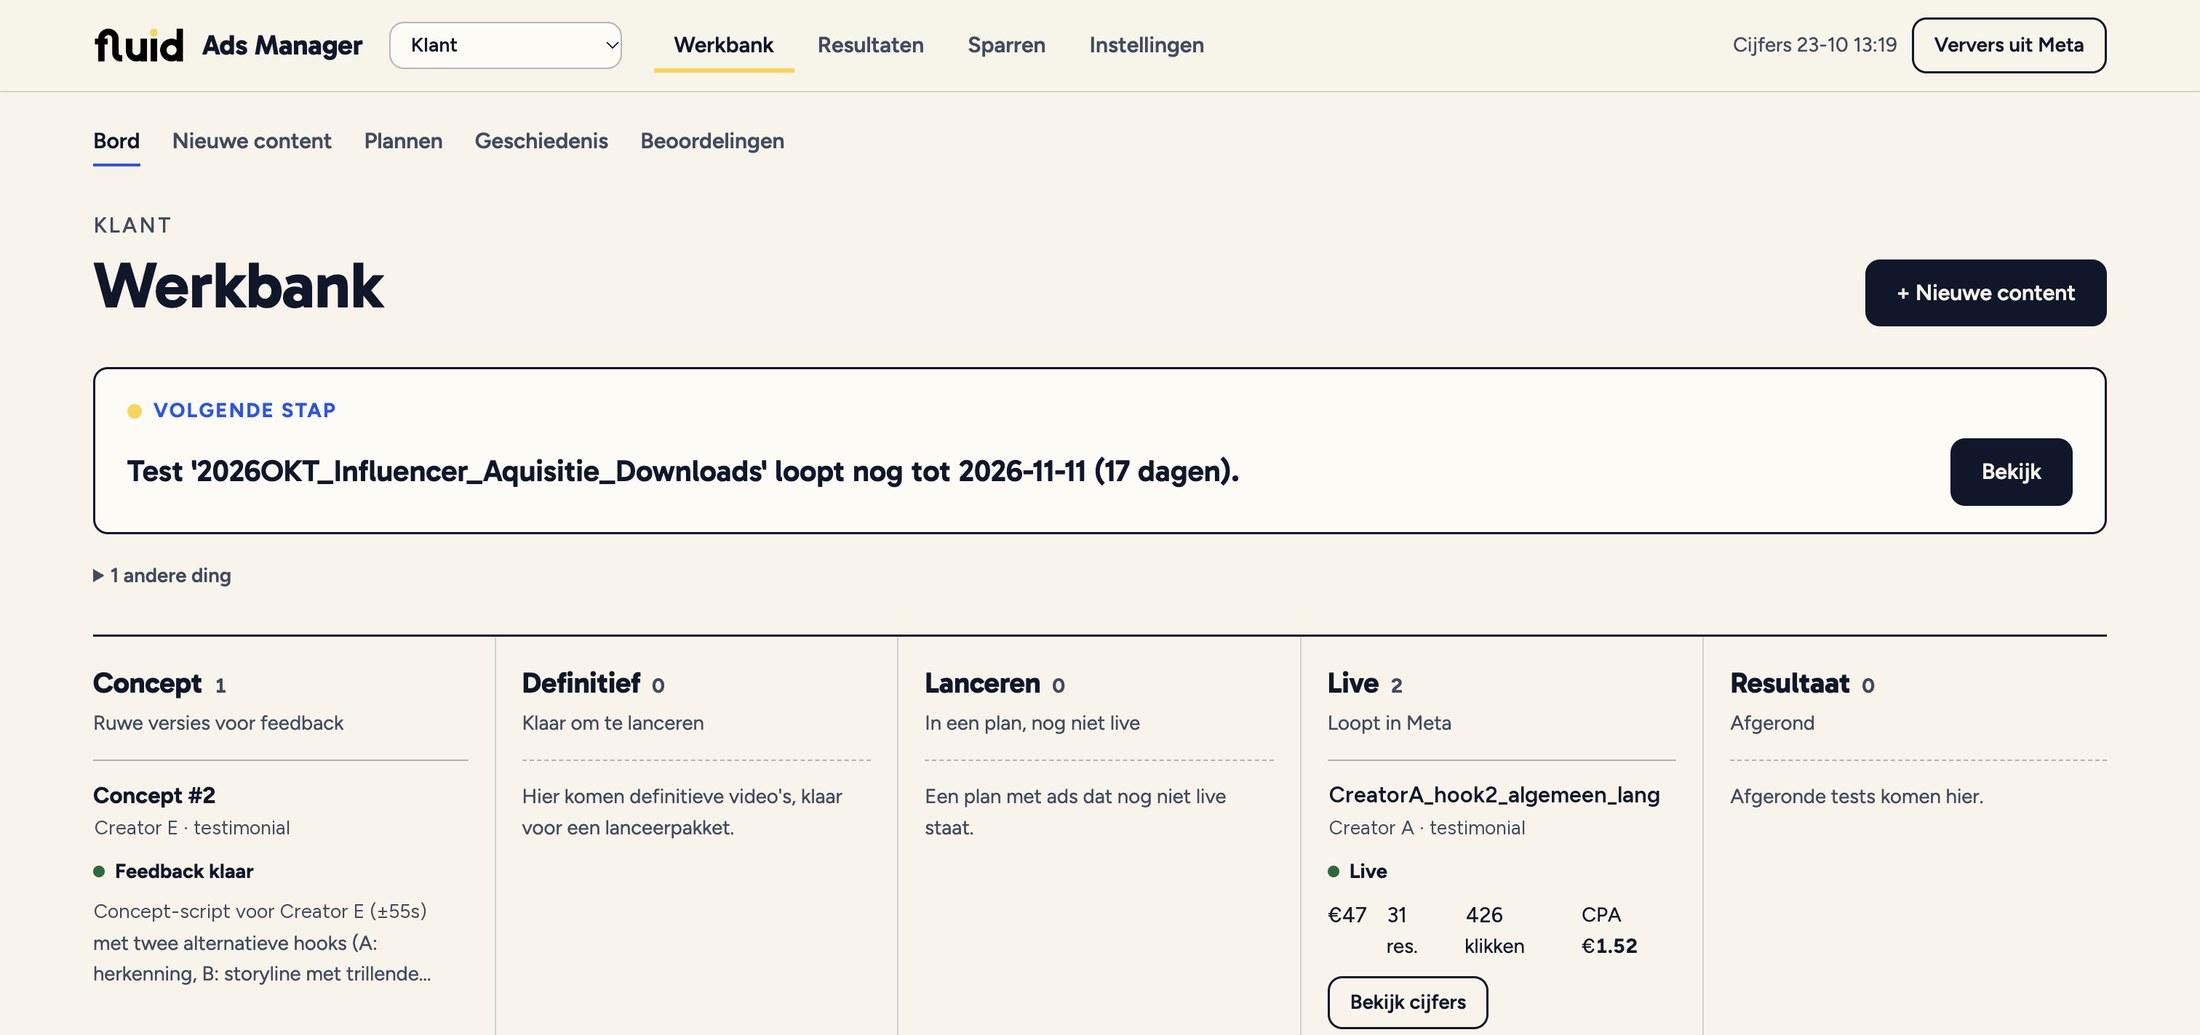Expand the '1 andere ding' disclosure
The width and height of the screenshot is (2200, 1035).
point(162,575)
